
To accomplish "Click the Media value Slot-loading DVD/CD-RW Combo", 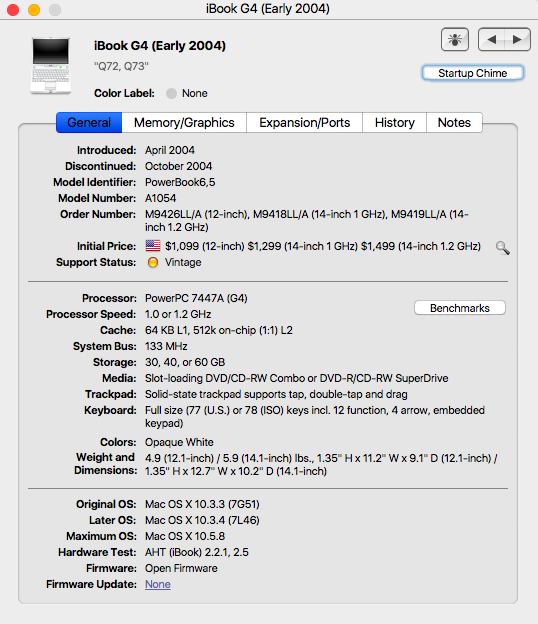I will [296, 378].
